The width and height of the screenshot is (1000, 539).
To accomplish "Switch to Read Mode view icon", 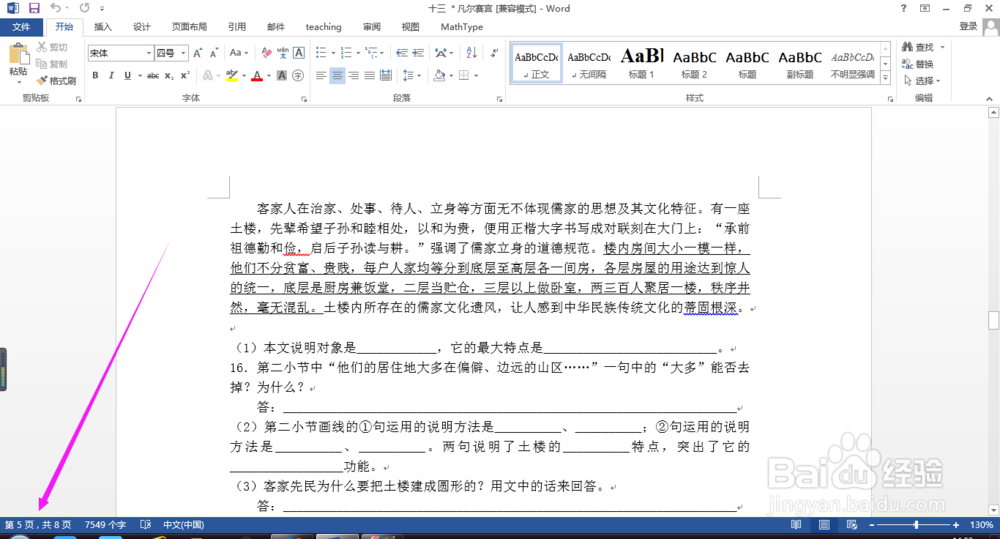I will click(x=796, y=524).
